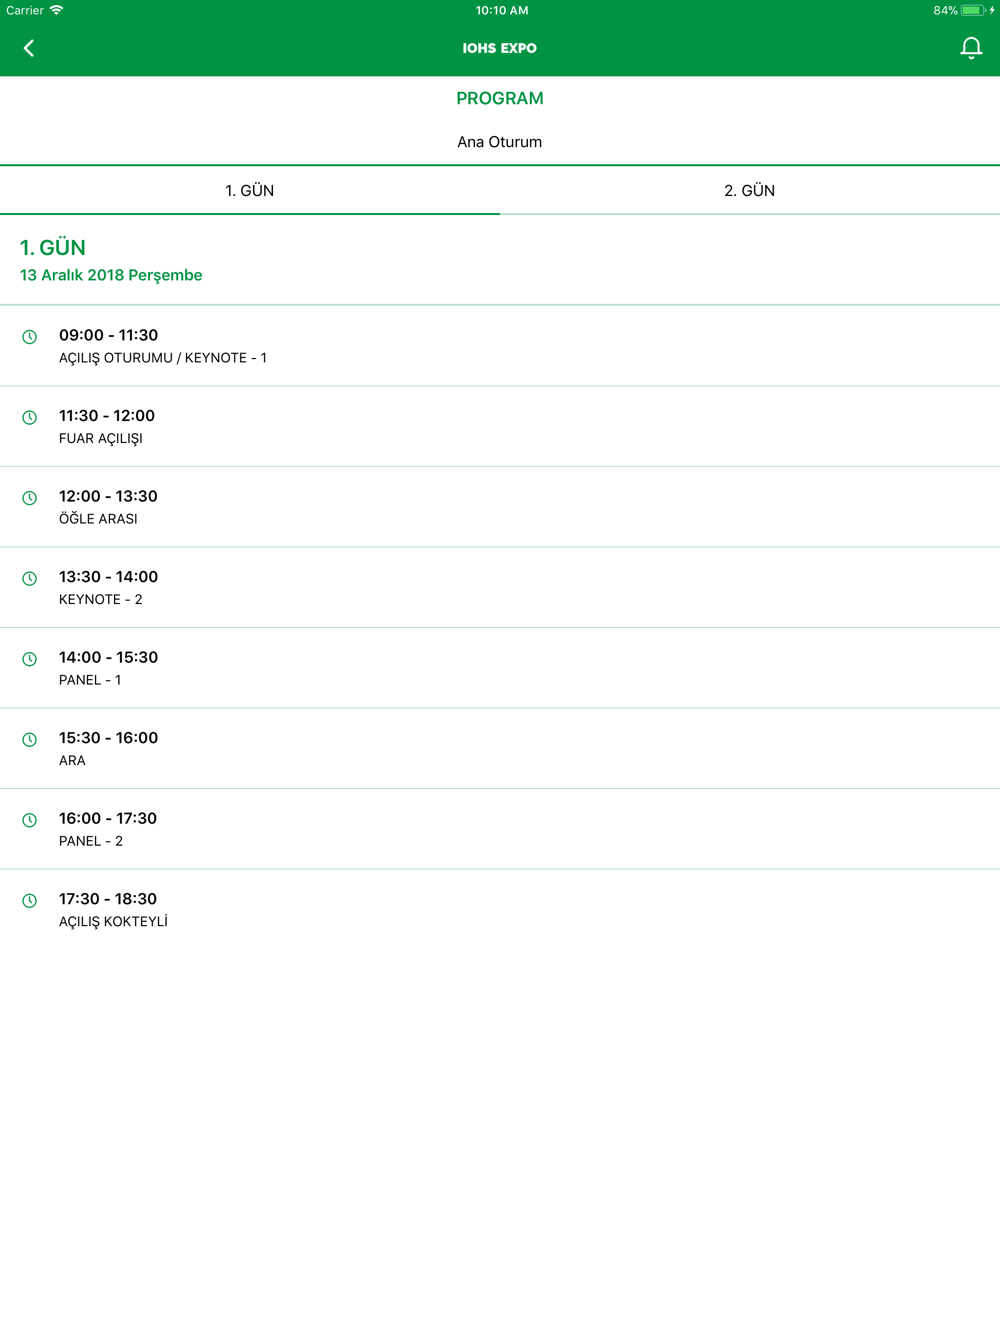Viewport: 1000px width, 1334px height.
Task: Switch to the 2. GÜN tab
Action: (x=750, y=190)
